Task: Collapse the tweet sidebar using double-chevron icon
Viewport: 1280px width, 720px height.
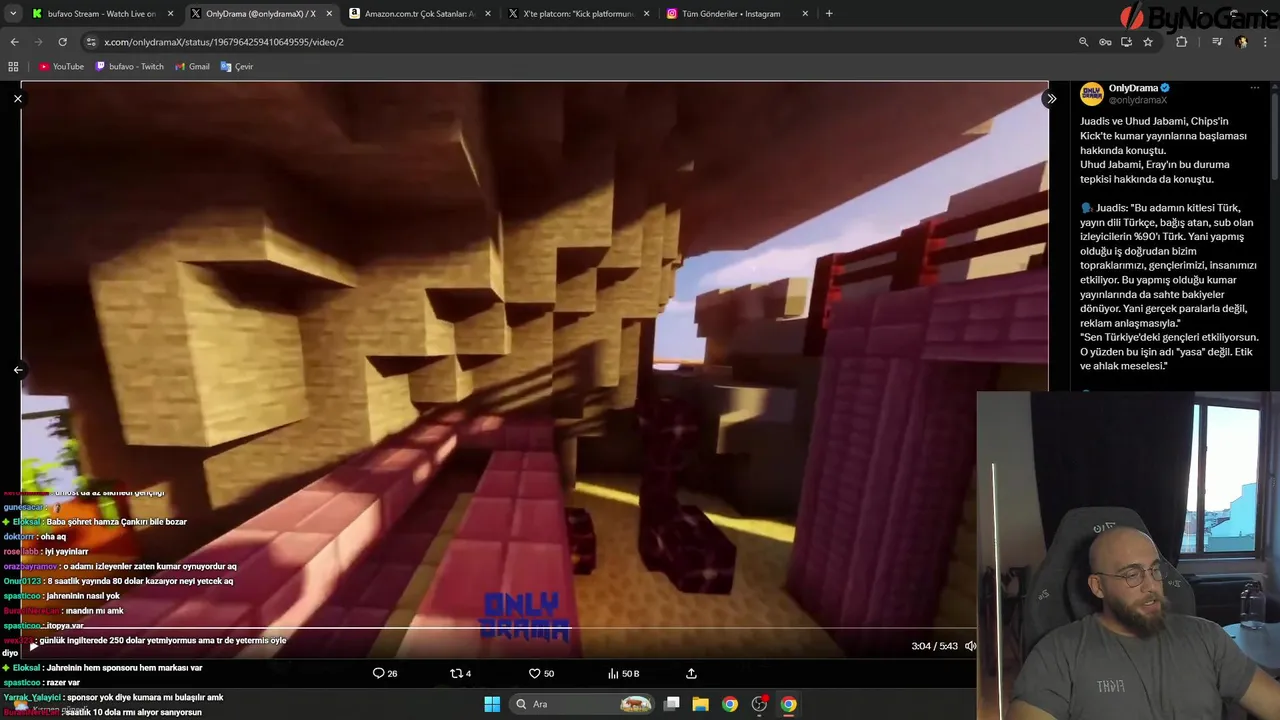Action: tap(1051, 99)
